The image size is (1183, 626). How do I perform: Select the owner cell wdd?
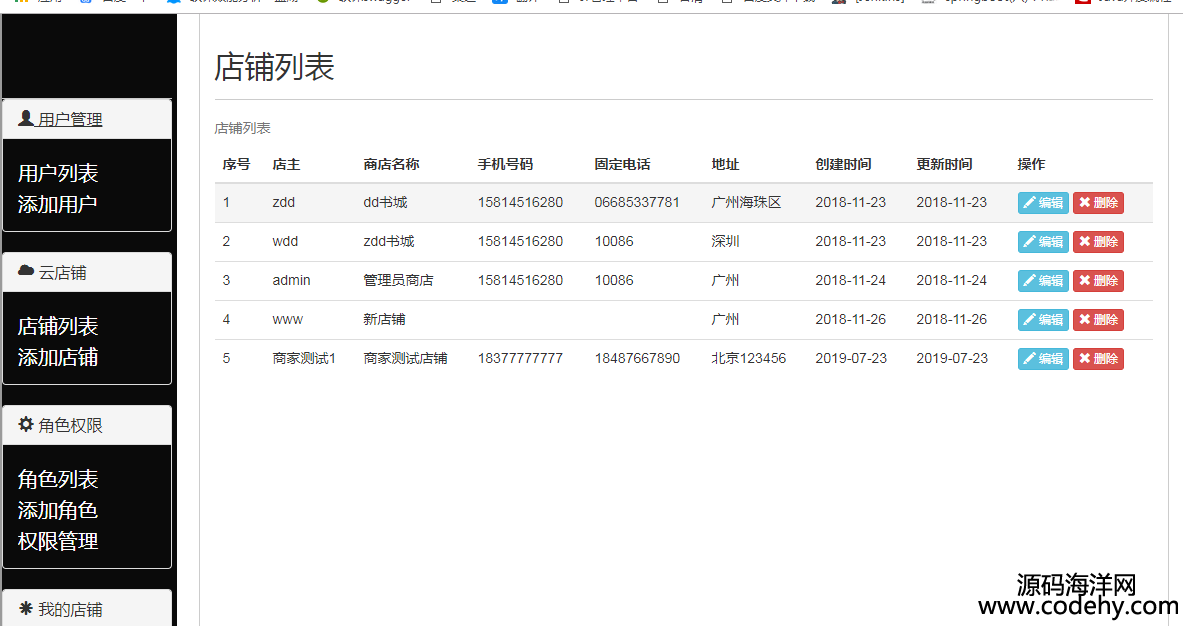click(x=285, y=241)
